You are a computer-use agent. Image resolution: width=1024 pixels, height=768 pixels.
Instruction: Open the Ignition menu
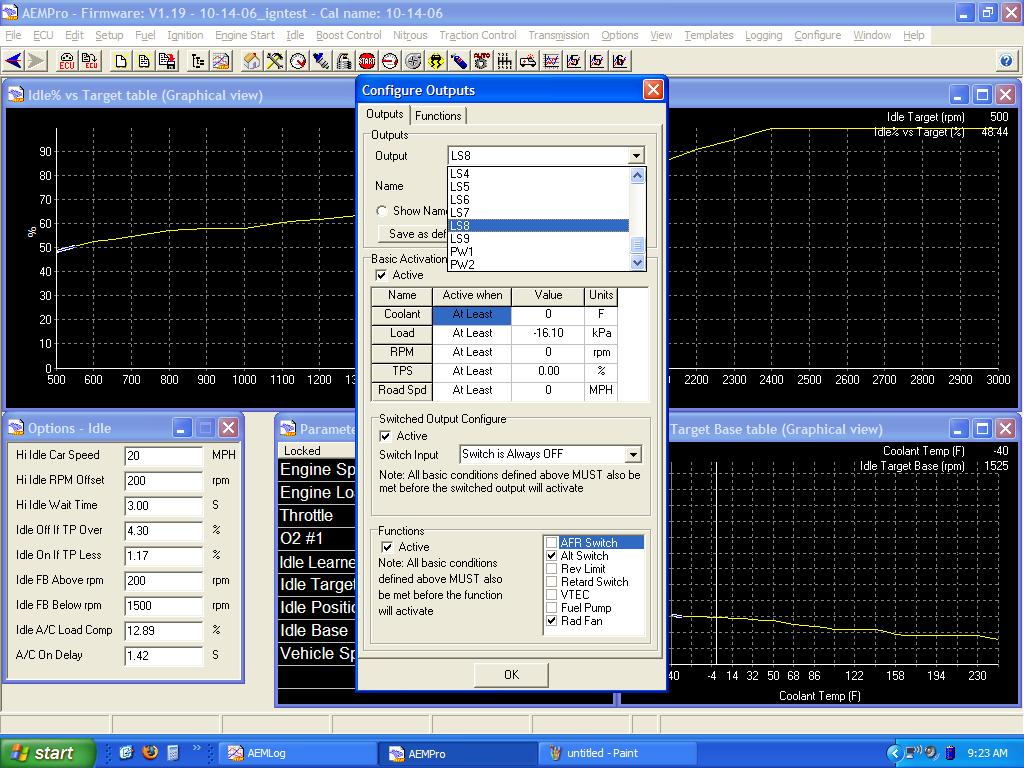pos(185,35)
